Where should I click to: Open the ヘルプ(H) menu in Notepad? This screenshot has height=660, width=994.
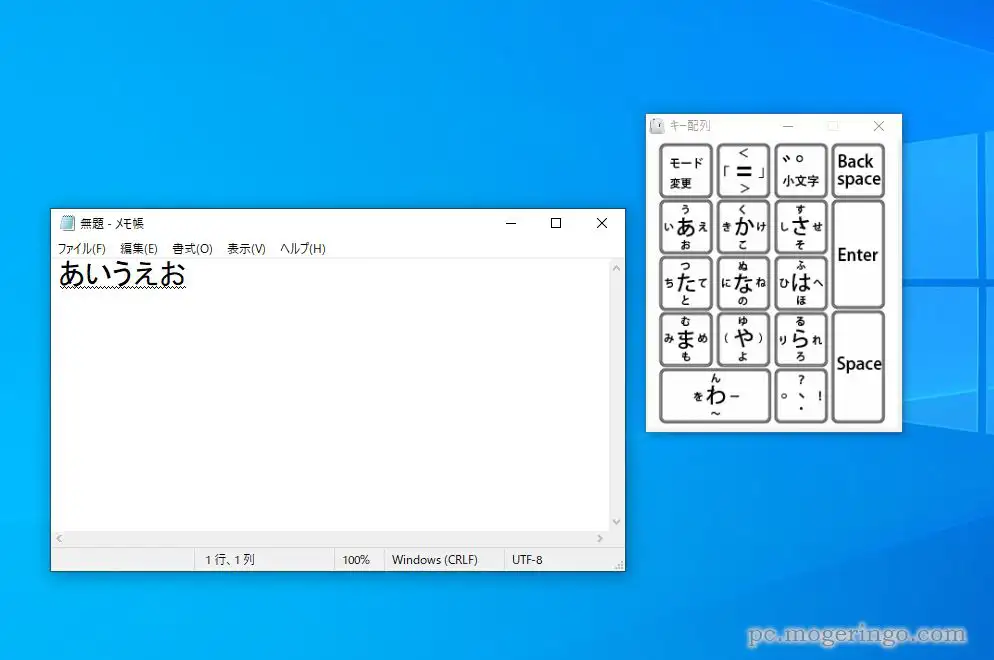tap(303, 249)
